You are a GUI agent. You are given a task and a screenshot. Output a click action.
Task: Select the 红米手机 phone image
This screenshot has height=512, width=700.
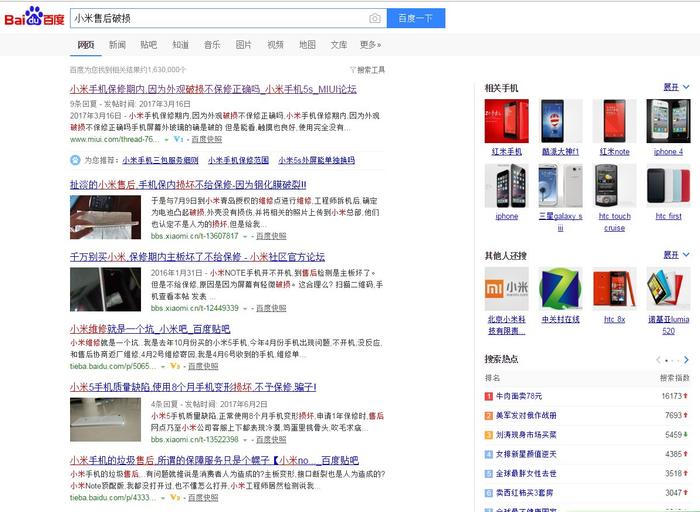point(507,121)
